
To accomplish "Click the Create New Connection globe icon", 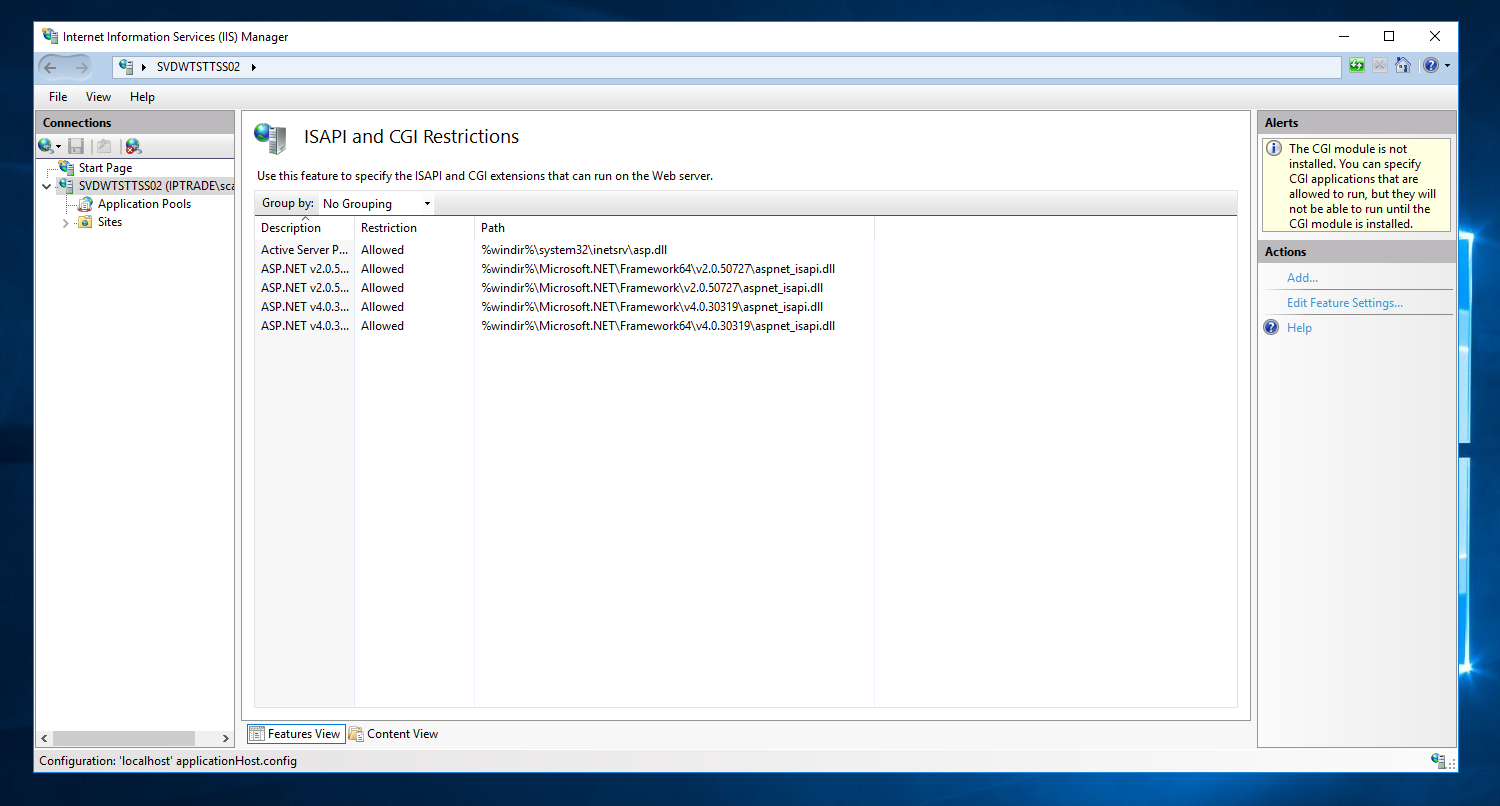I will click(46, 146).
